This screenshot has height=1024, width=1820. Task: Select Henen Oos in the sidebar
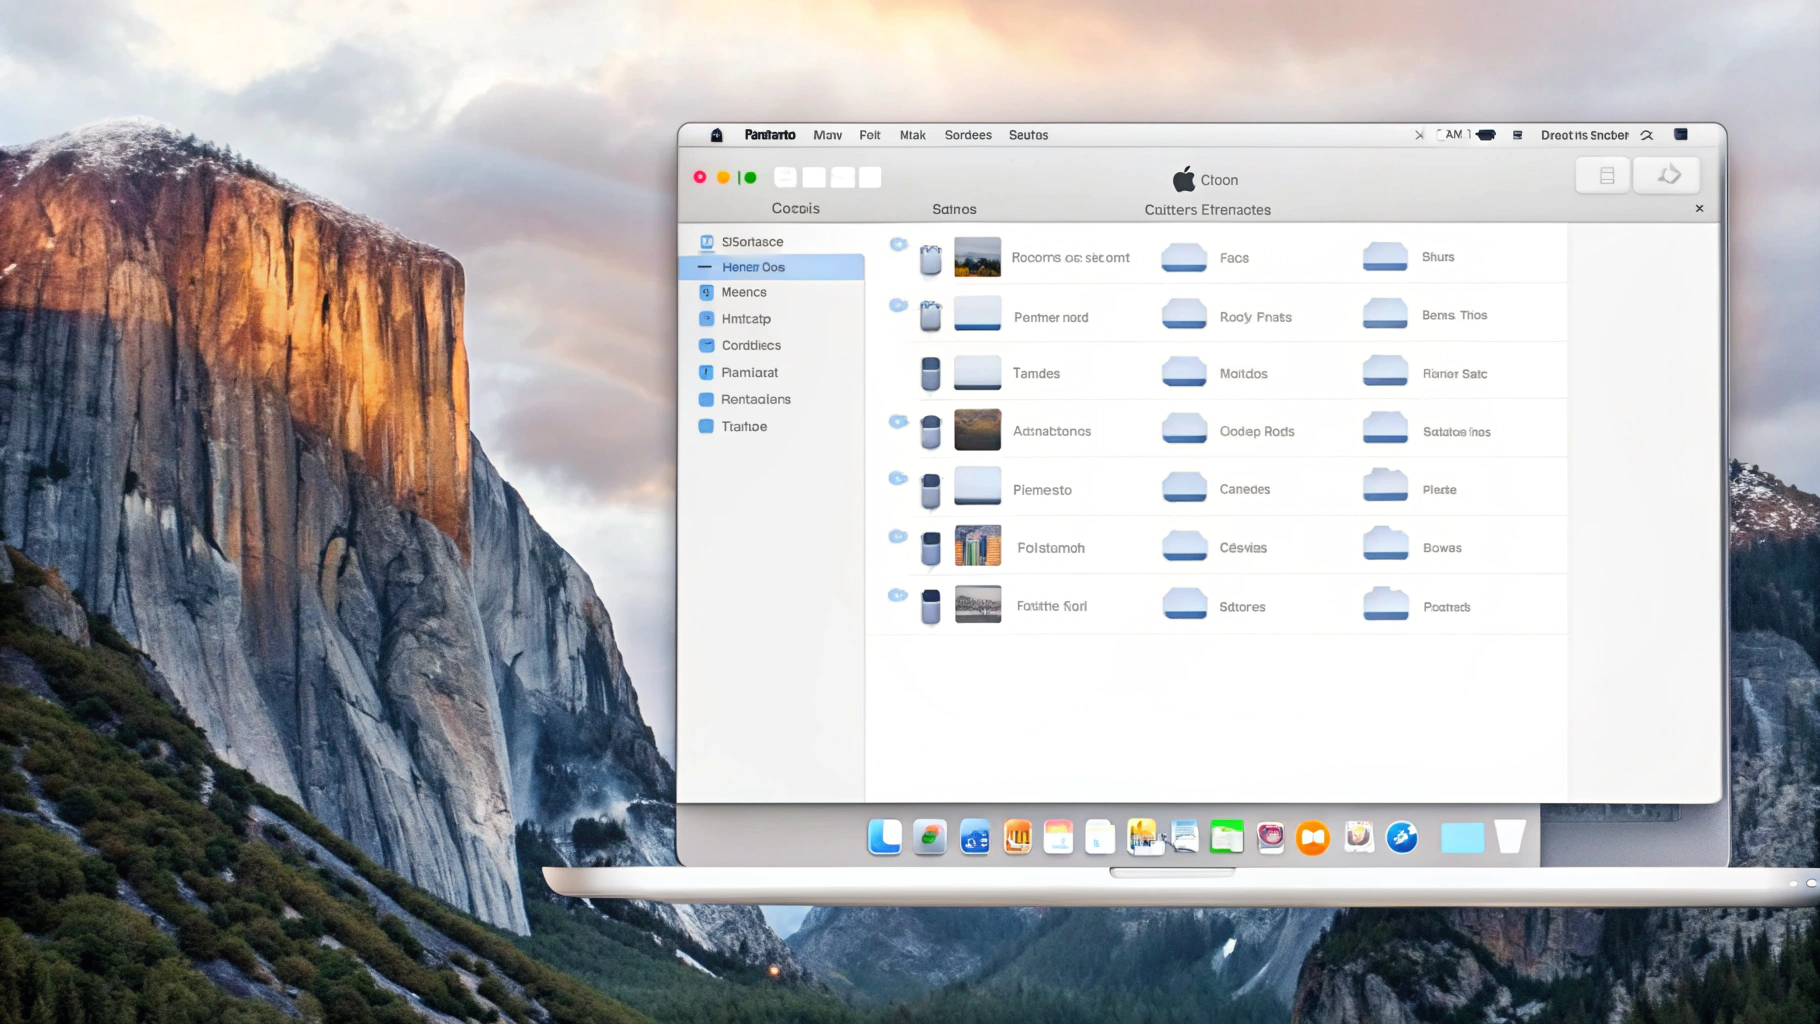(x=753, y=267)
